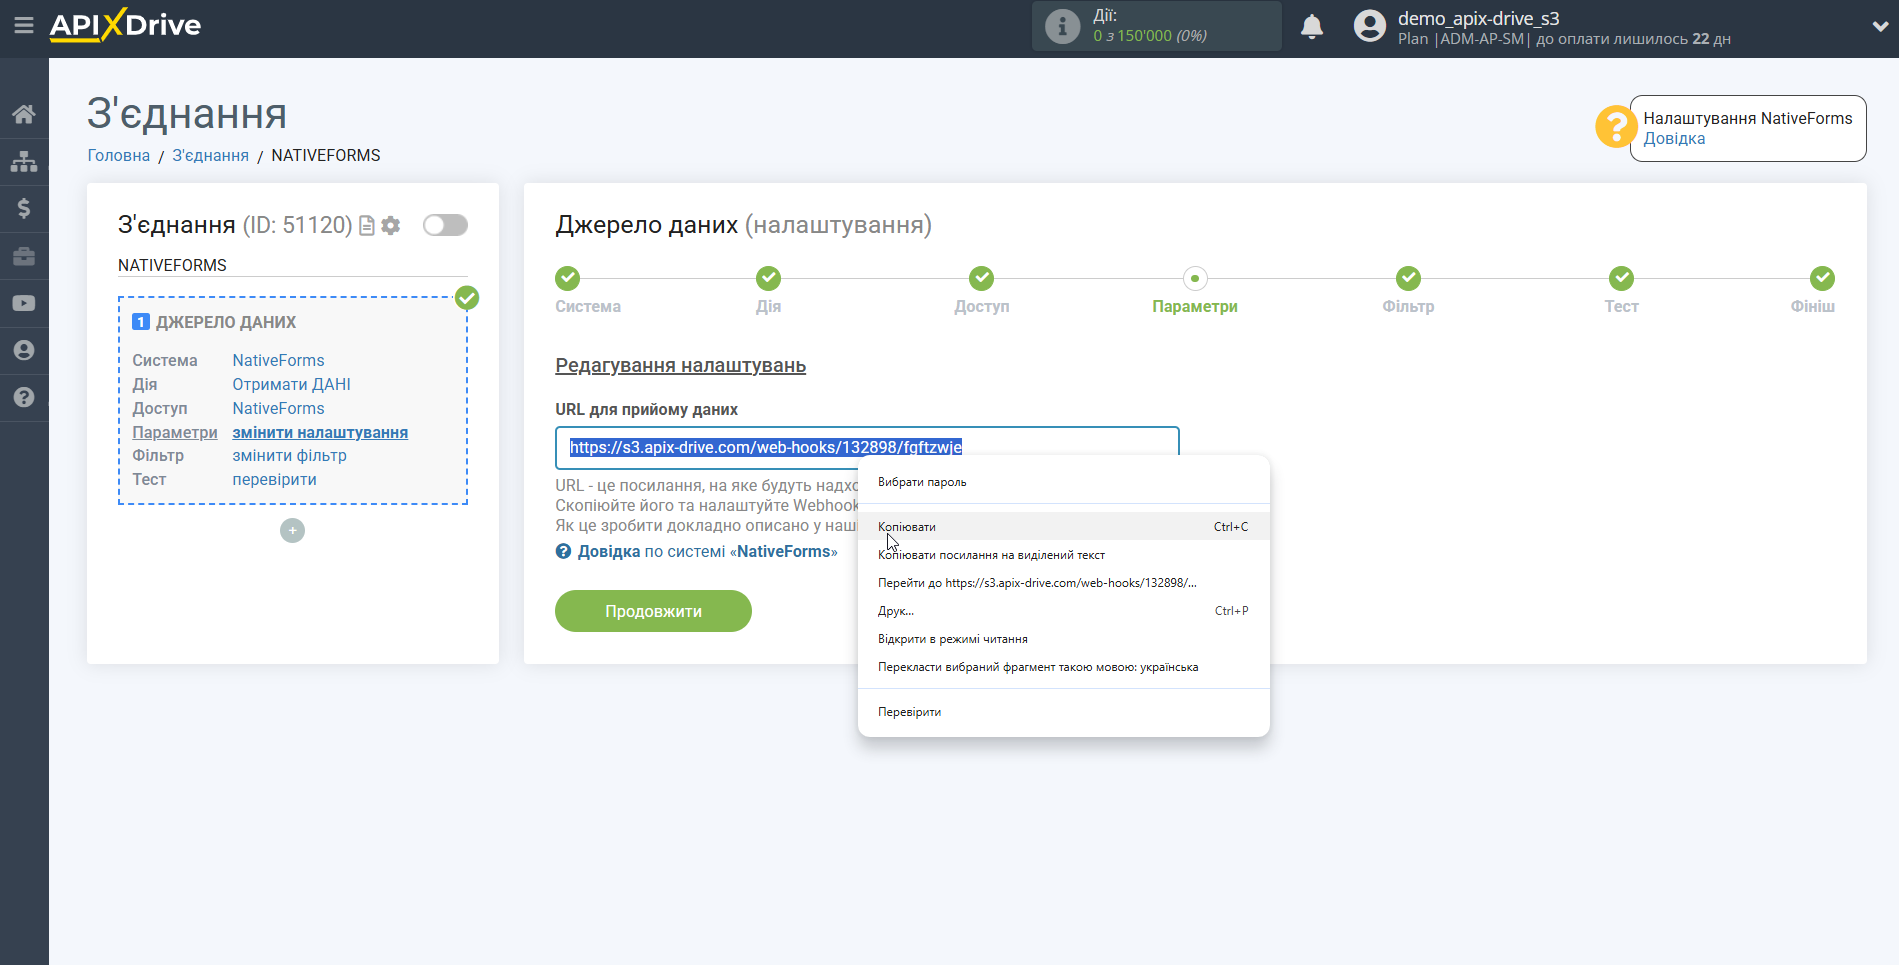Click the Продовжити button
Image resolution: width=1899 pixels, height=965 pixels.
pyautogui.click(x=653, y=611)
